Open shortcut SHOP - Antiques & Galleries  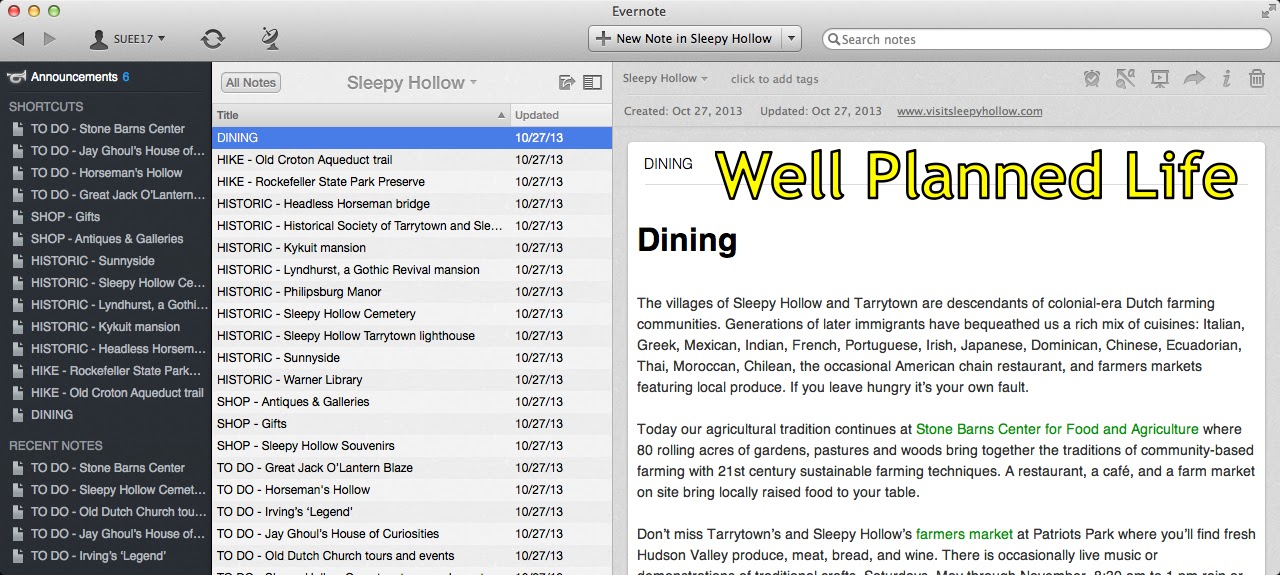click(106, 239)
